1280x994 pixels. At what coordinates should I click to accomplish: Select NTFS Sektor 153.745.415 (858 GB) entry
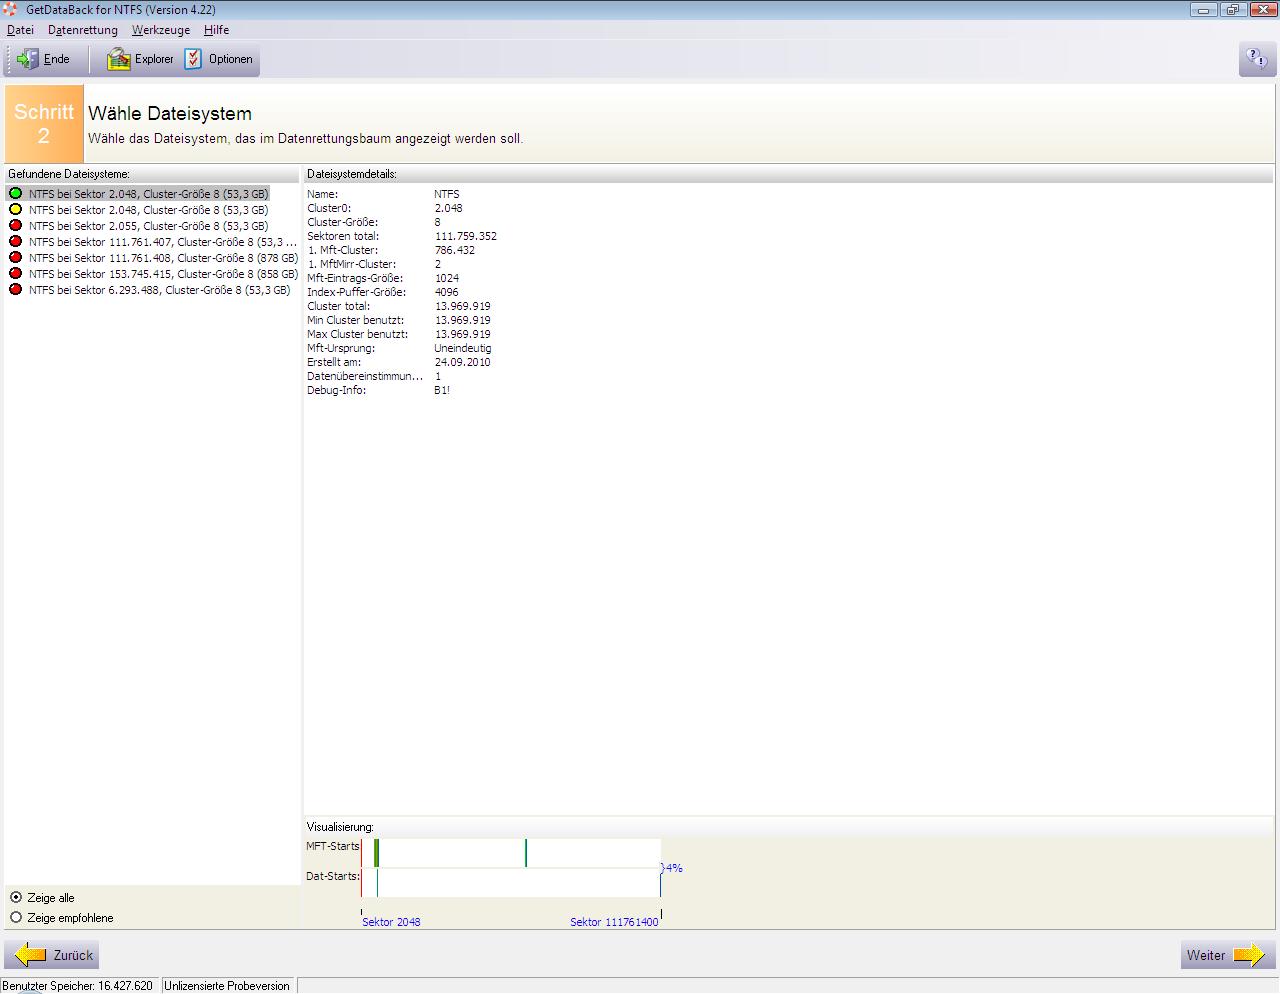152,274
